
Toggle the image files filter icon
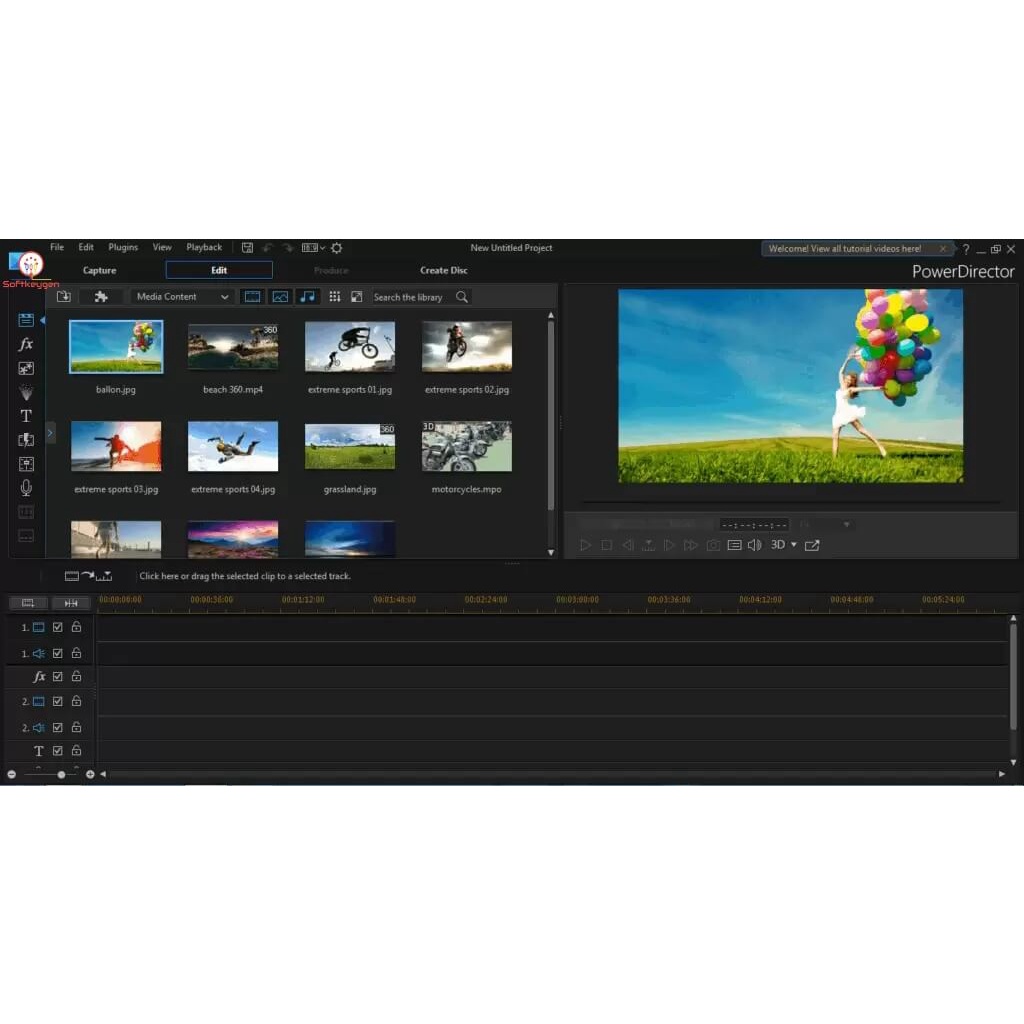coord(280,296)
